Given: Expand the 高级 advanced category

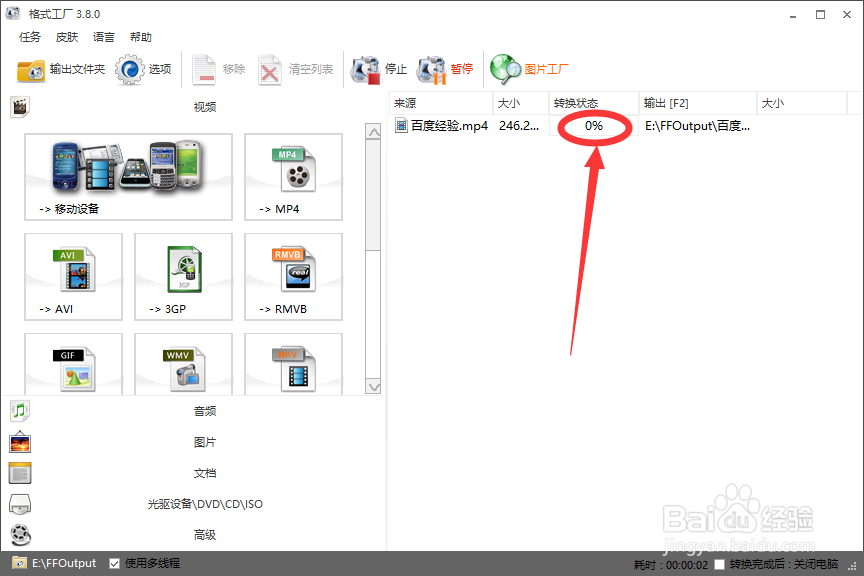Looking at the screenshot, I should (x=204, y=535).
